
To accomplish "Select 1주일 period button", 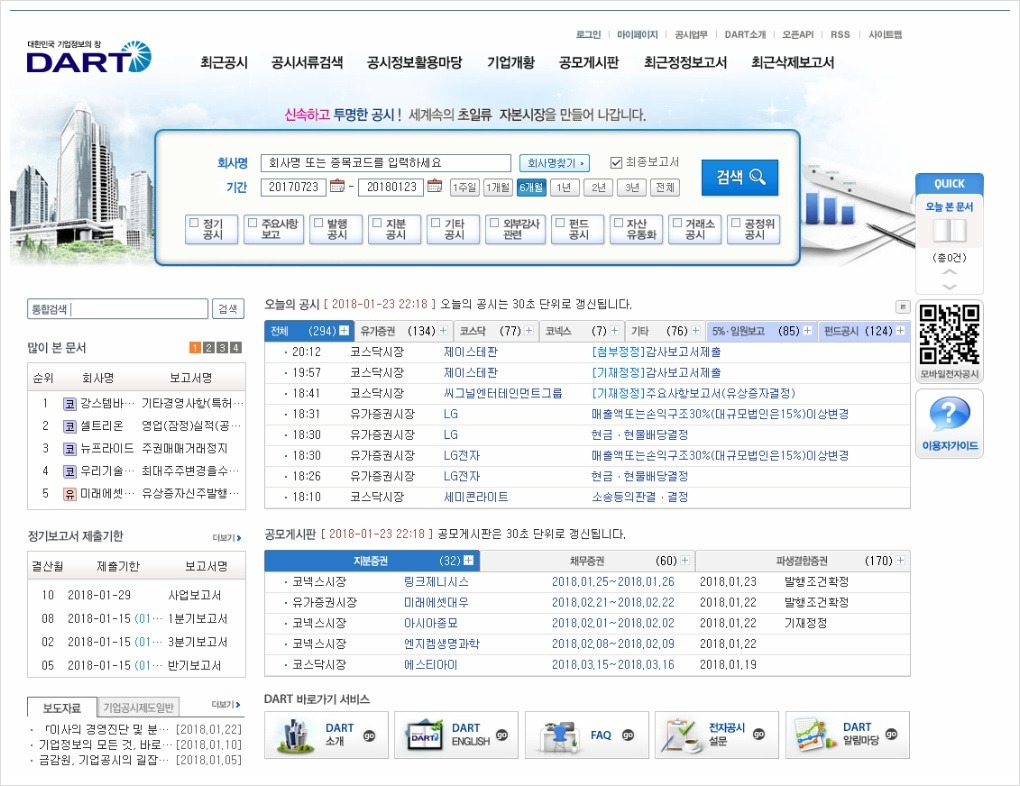I will 464,187.
